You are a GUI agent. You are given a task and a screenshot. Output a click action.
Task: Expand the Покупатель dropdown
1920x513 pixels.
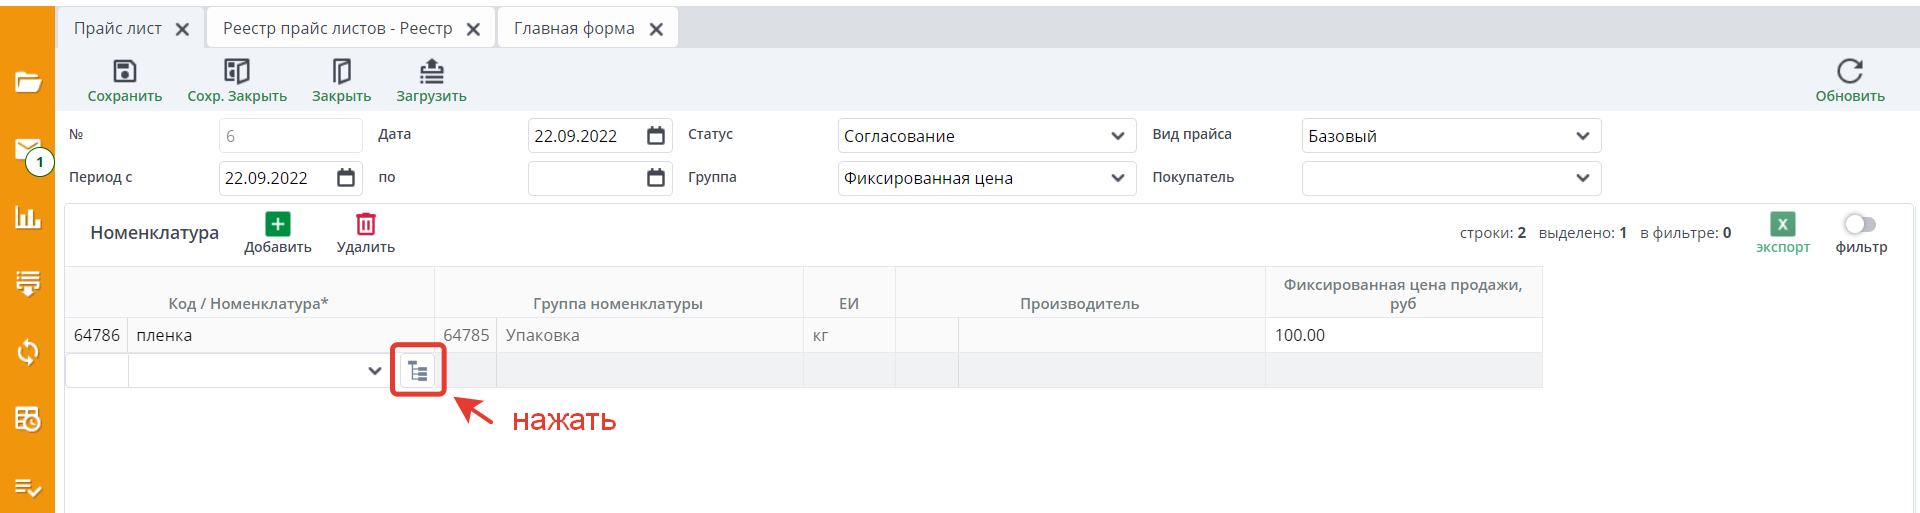tap(1582, 178)
